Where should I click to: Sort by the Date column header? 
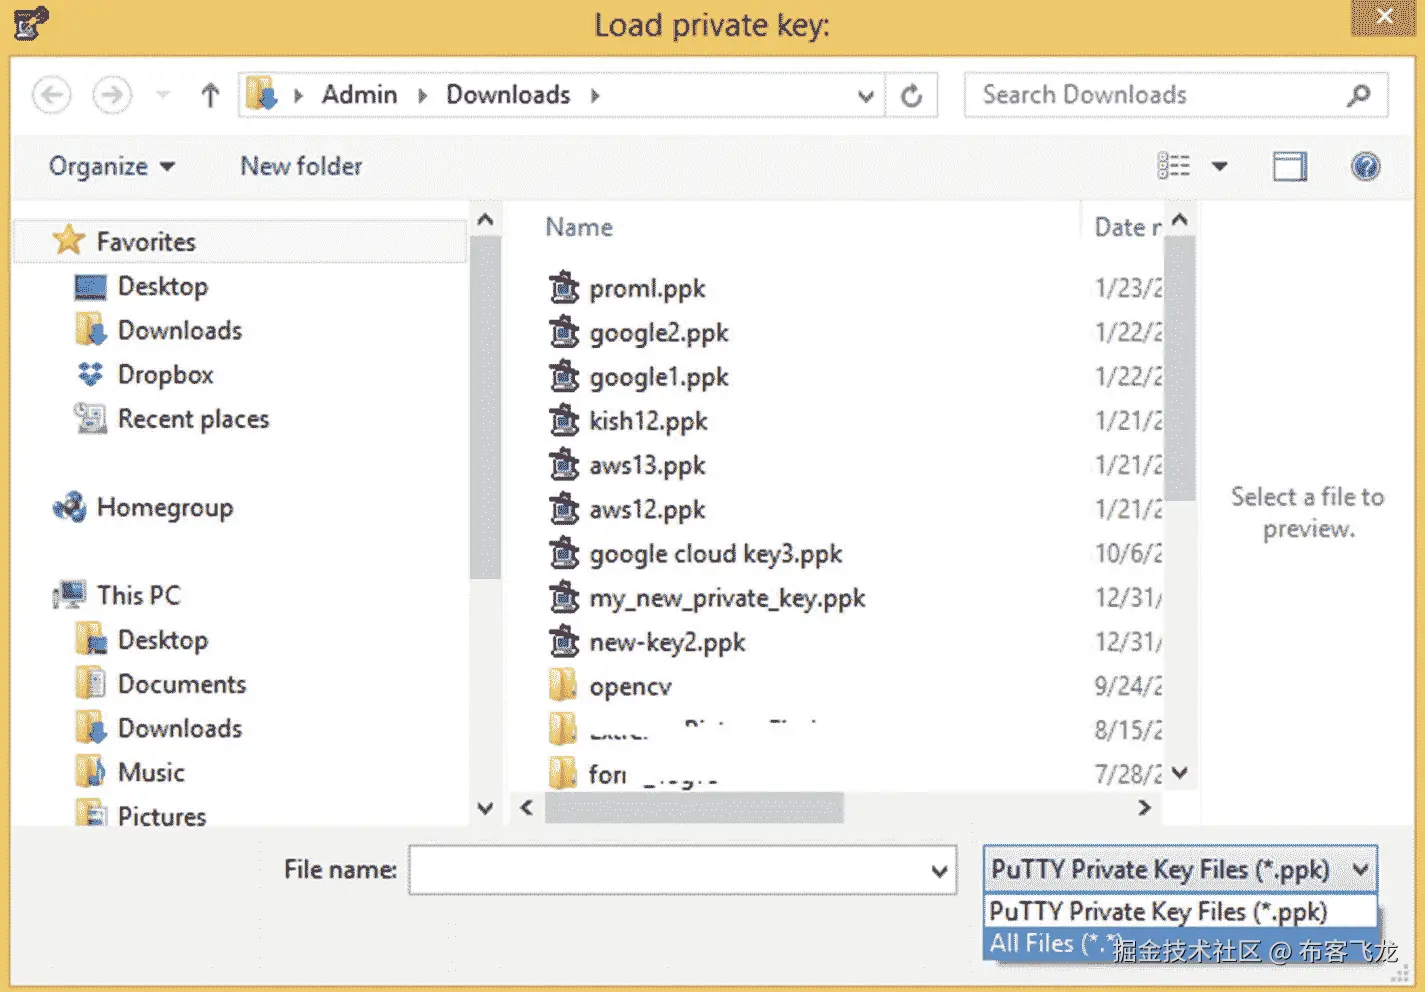pyautogui.click(x=1127, y=227)
